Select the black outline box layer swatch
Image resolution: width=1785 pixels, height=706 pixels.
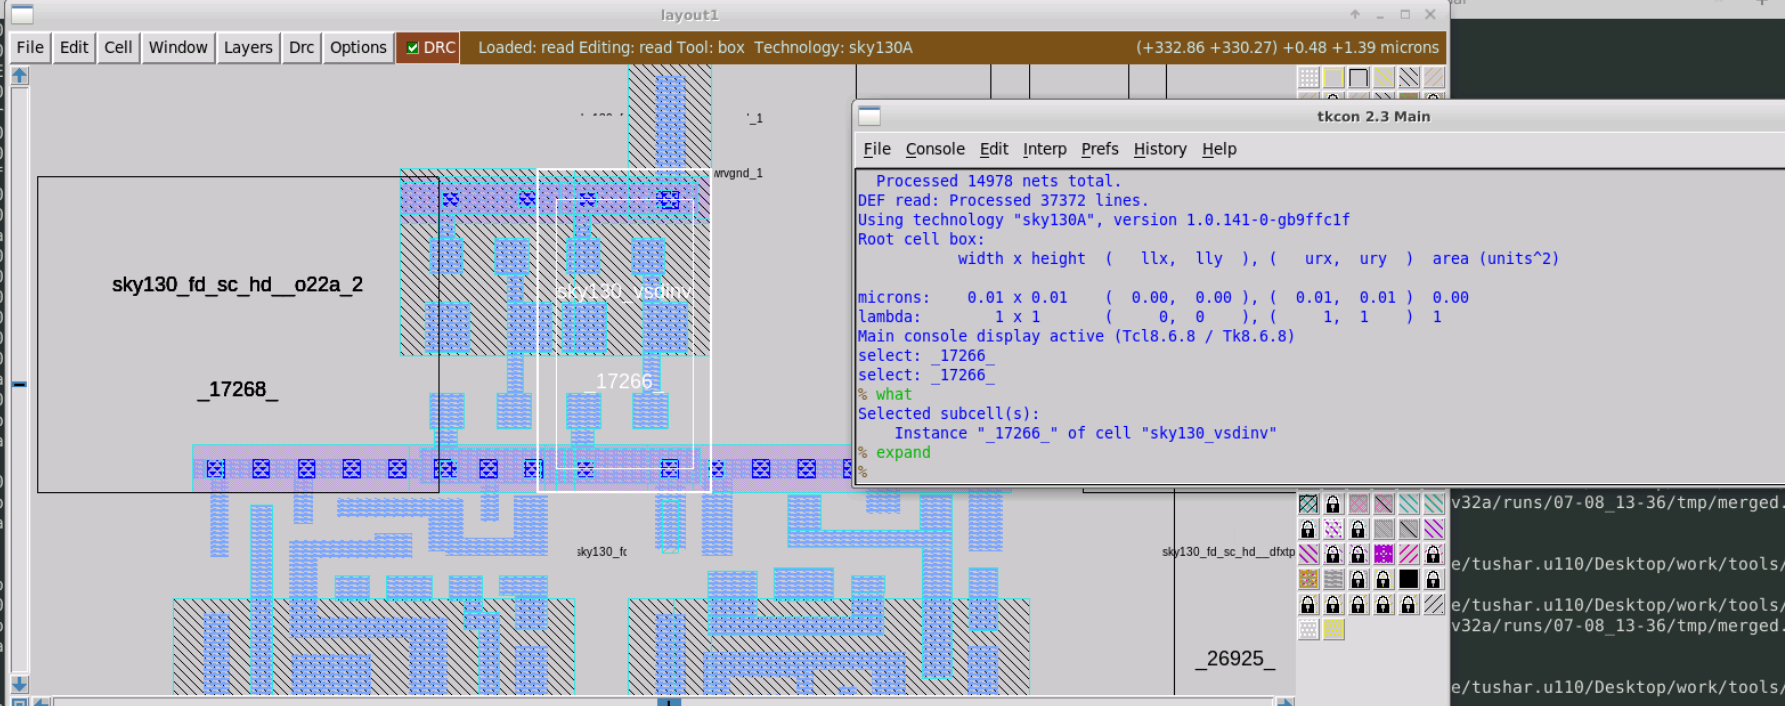(x=1358, y=77)
